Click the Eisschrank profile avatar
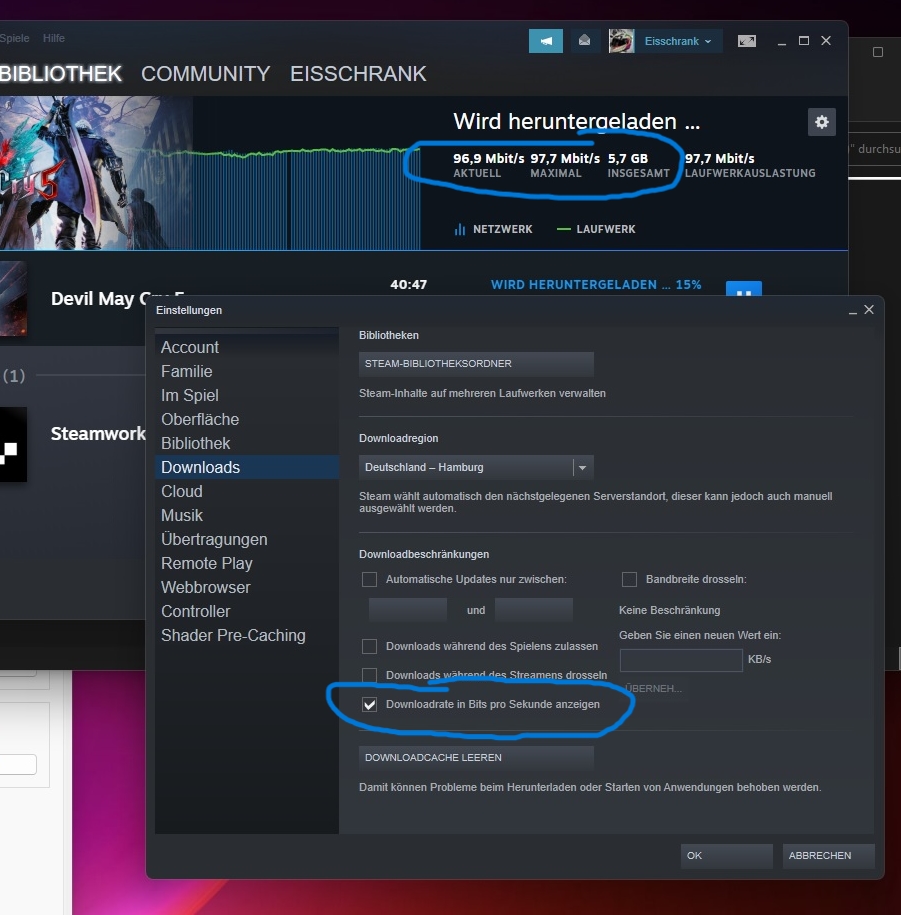The image size is (901, 915). (621, 41)
